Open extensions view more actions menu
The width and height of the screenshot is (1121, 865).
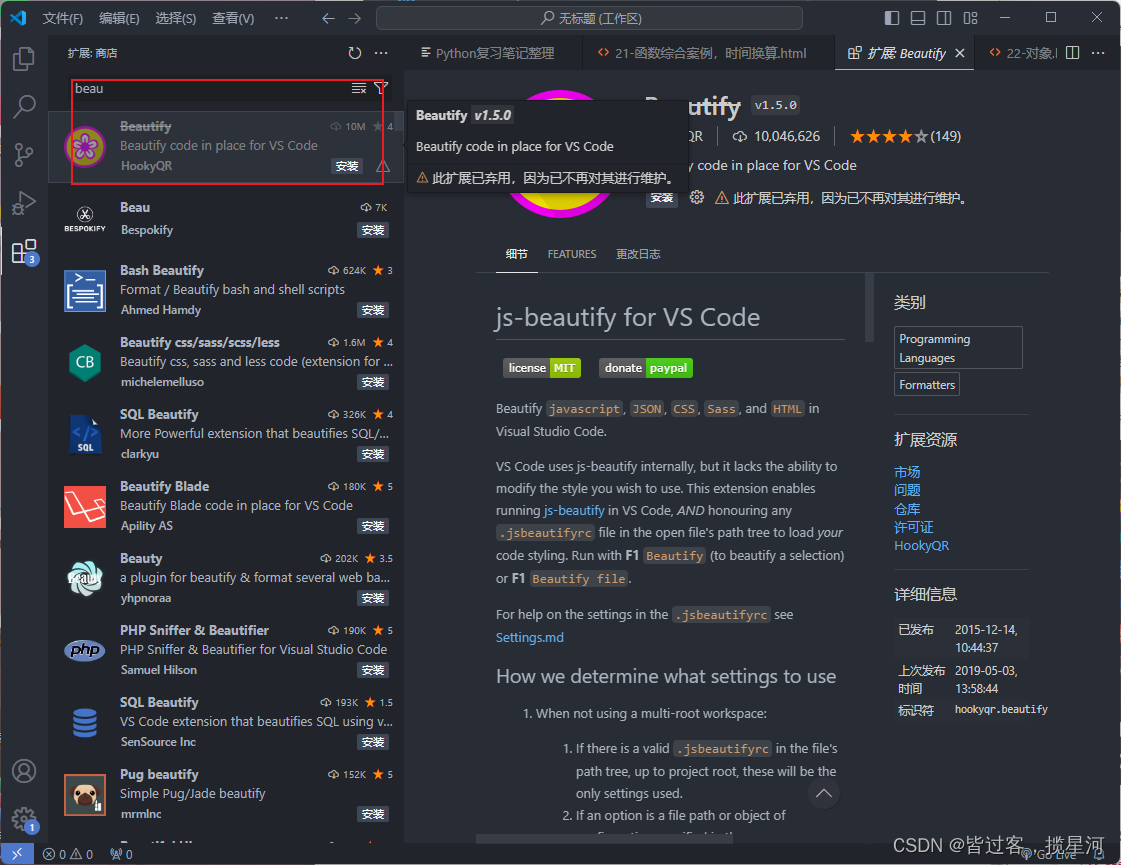click(381, 53)
